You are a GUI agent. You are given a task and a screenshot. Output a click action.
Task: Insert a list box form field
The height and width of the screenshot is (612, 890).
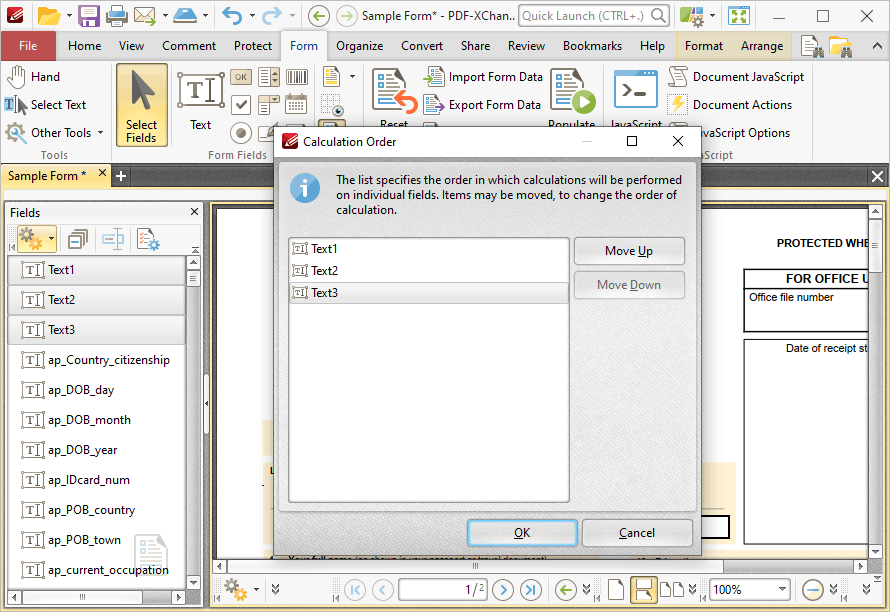pyautogui.click(x=269, y=77)
